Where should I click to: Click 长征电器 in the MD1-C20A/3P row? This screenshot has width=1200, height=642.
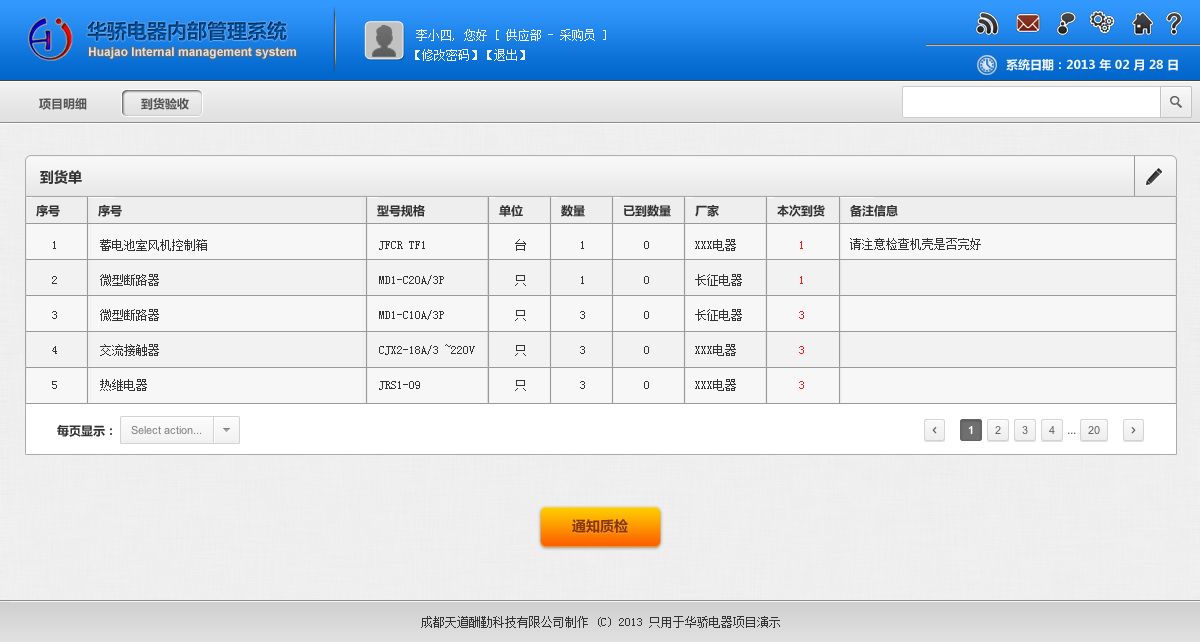click(719, 280)
